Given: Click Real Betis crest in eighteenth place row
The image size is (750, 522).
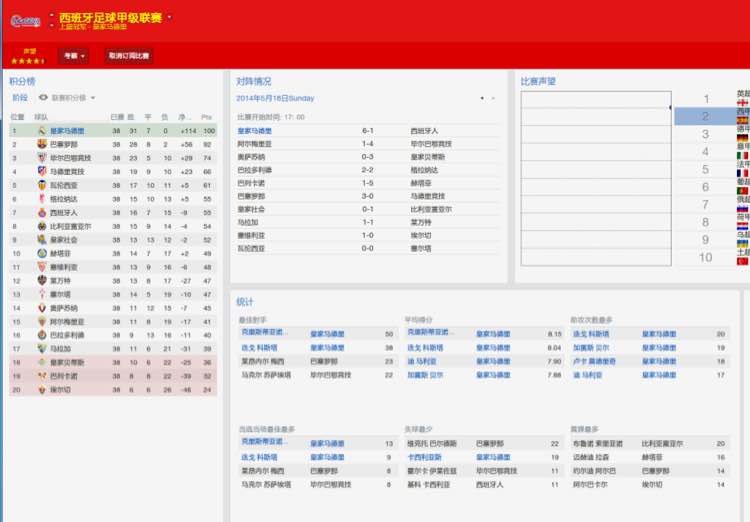Looking at the screenshot, I should pos(42,362).
